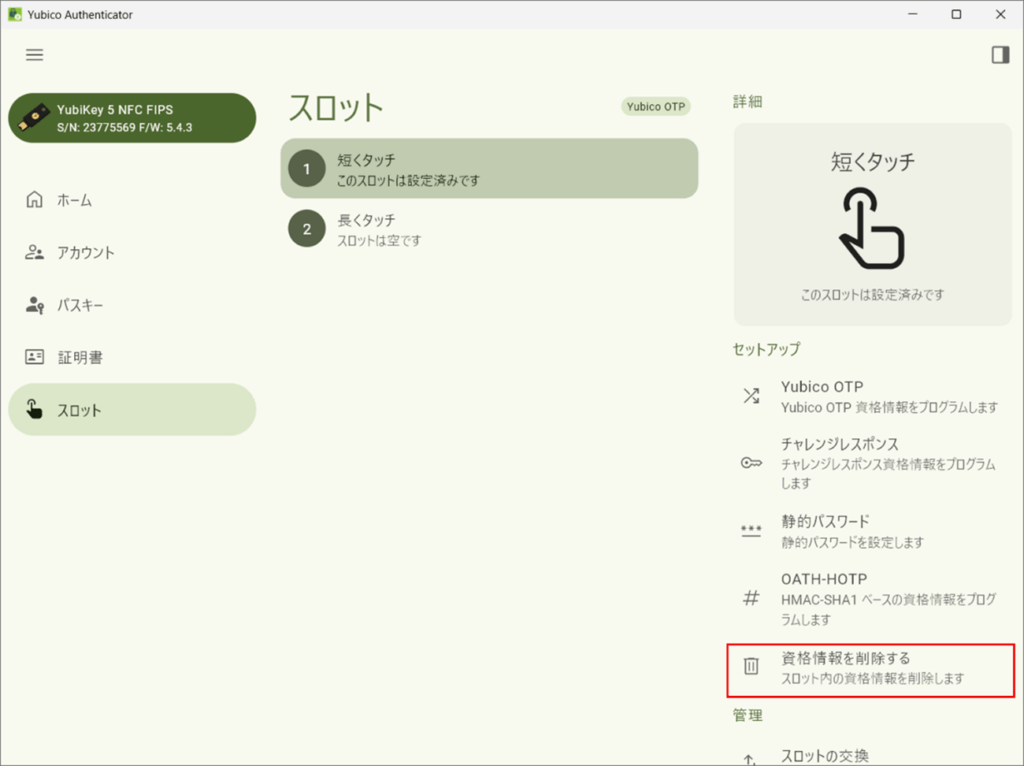Click the home house icon
The height and width of the screenshot is (766, 1024).
point(35,200)
